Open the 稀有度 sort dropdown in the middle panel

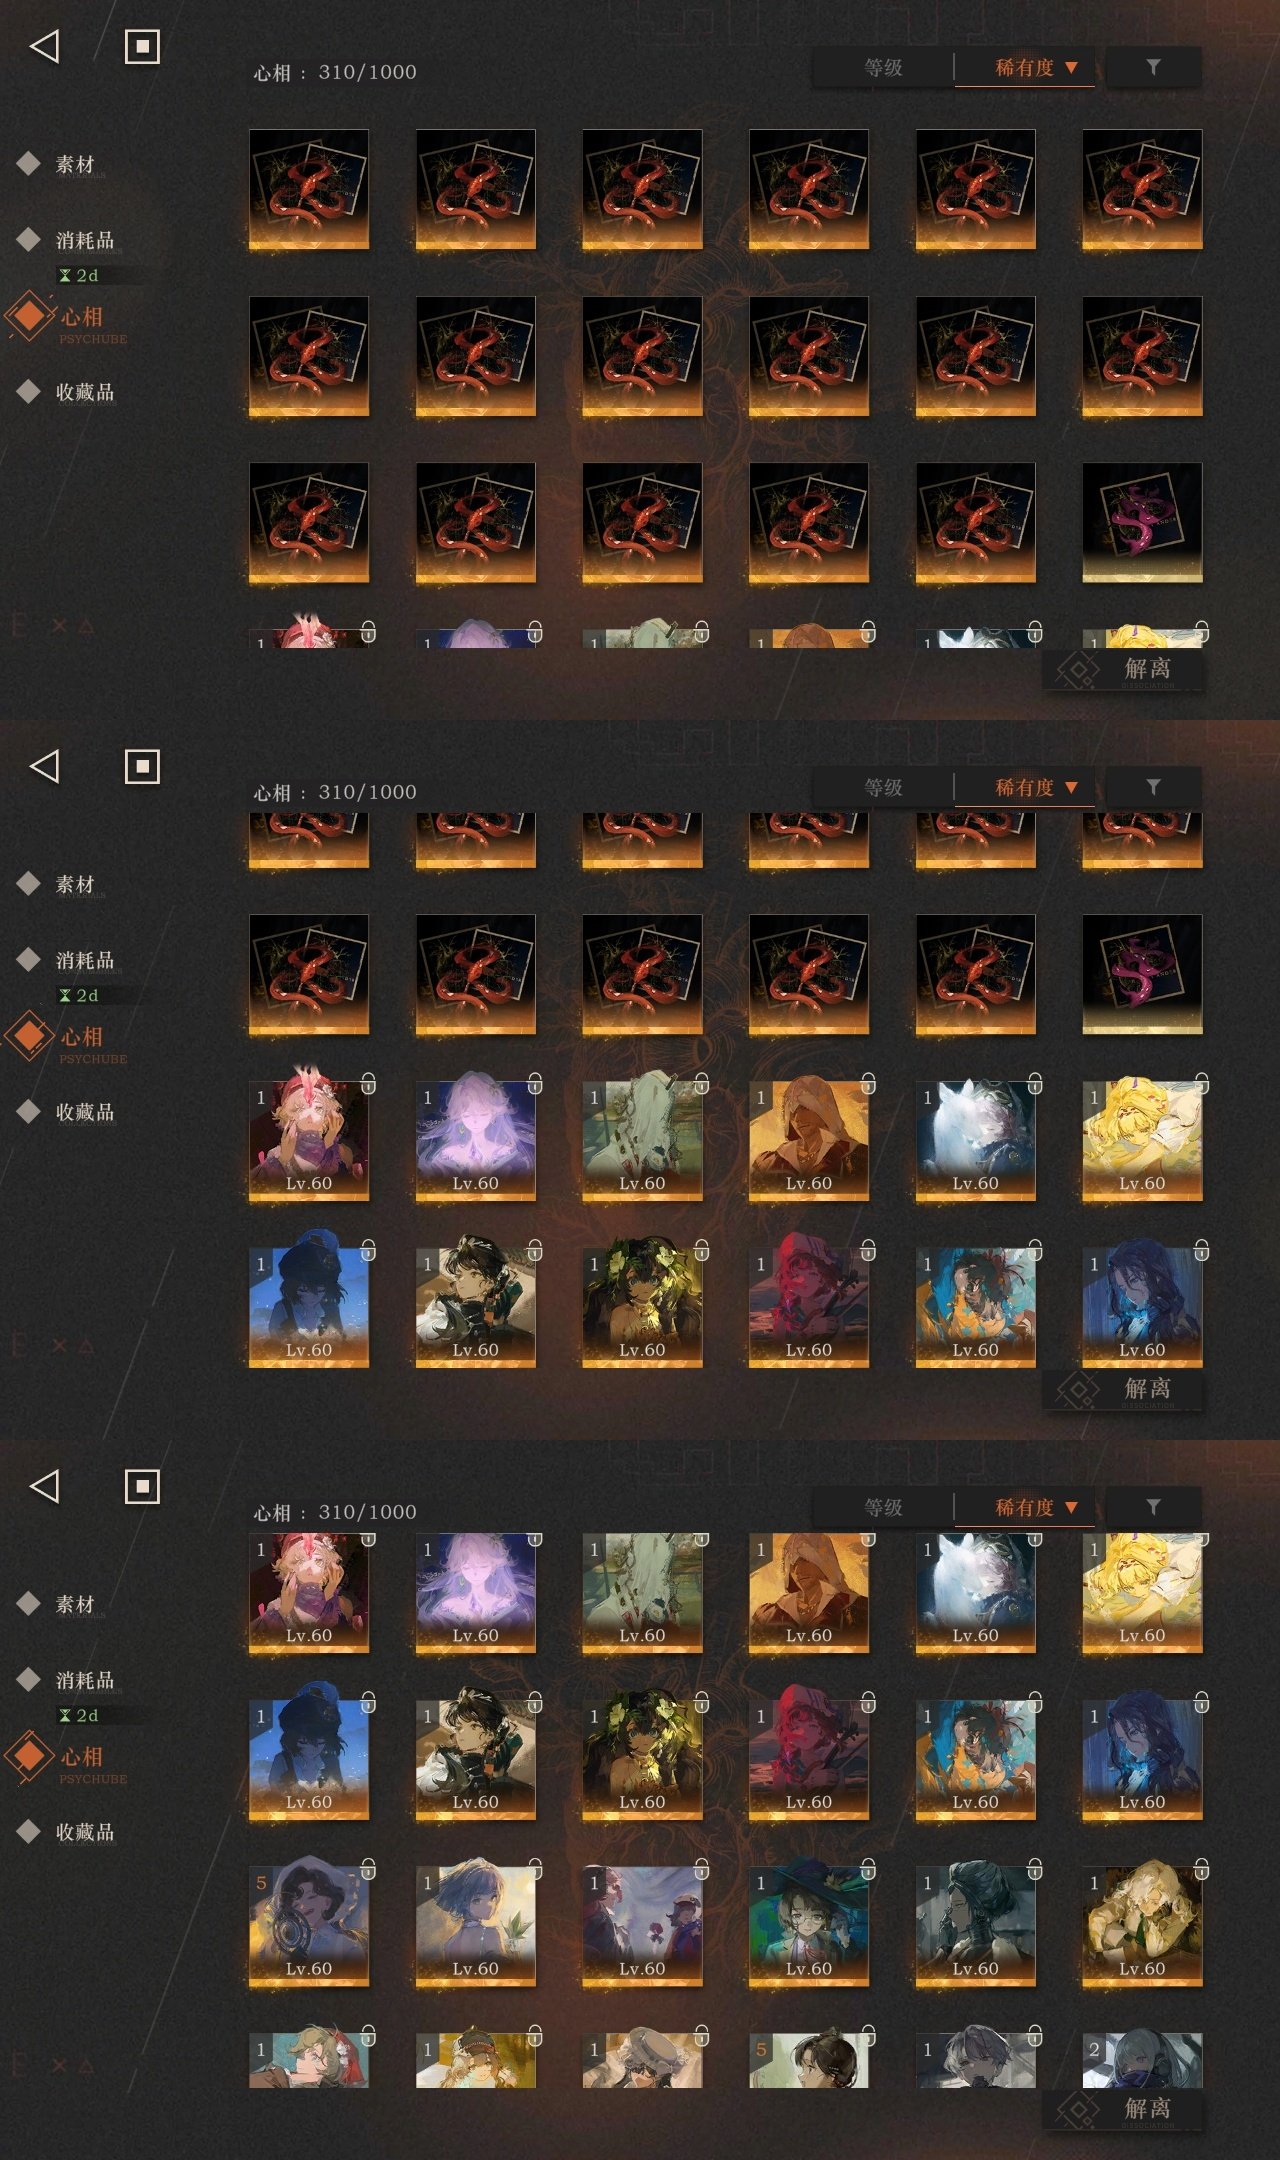click(1025, 788)
